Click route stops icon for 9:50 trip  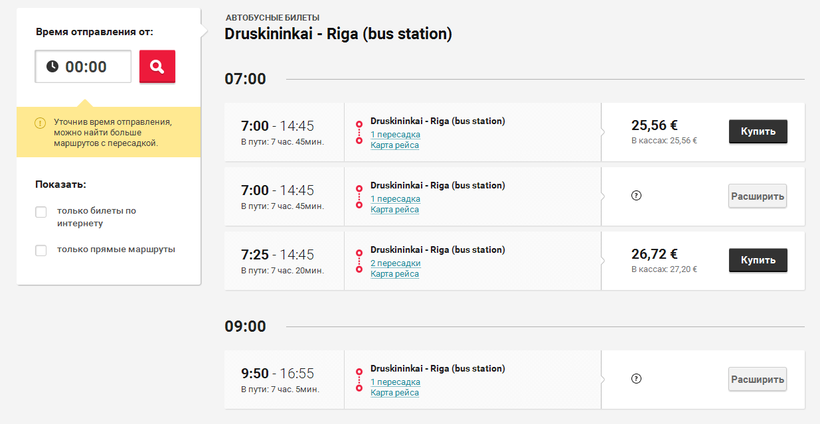[359, 379]
